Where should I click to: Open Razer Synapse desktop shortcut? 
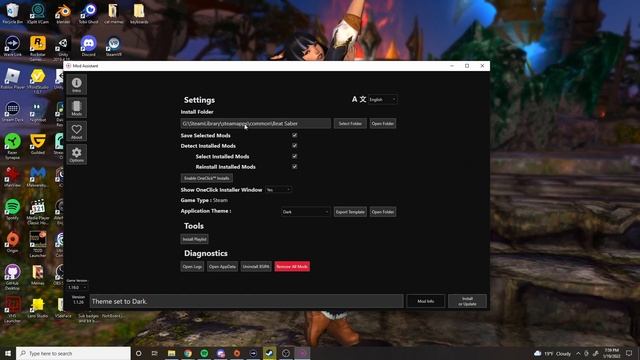(x=12, y=146)
